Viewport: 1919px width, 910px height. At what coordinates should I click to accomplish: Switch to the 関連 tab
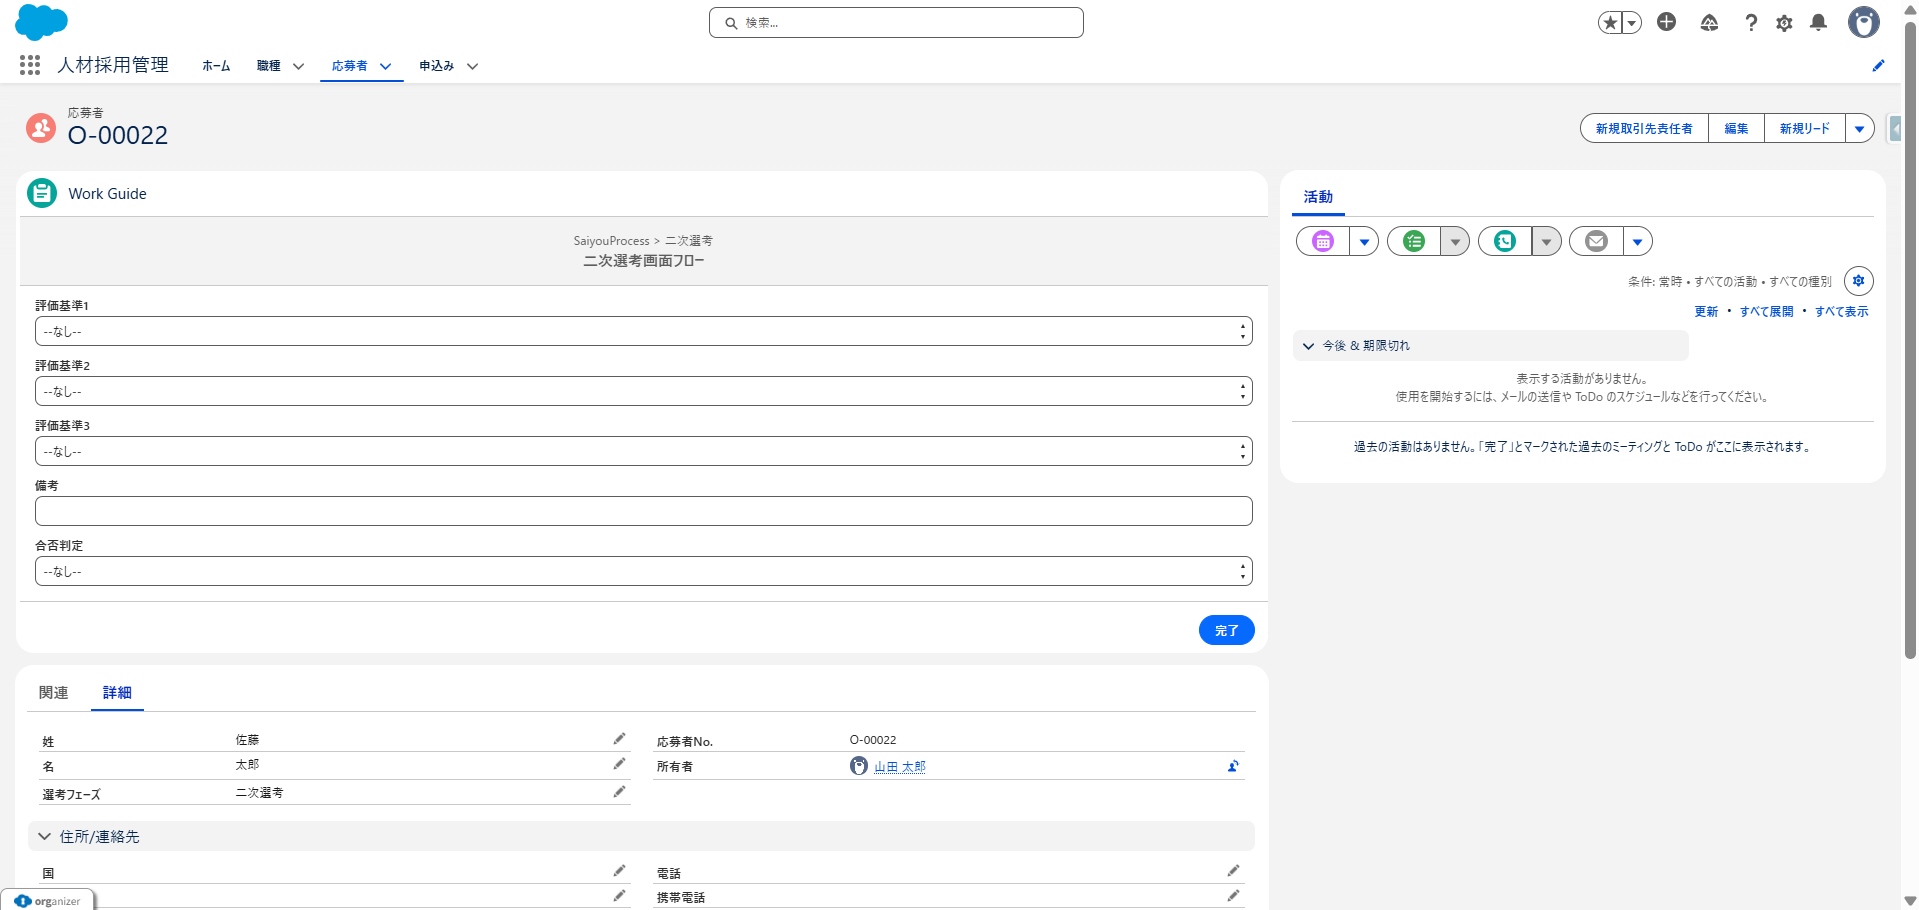tap(53, 693)
